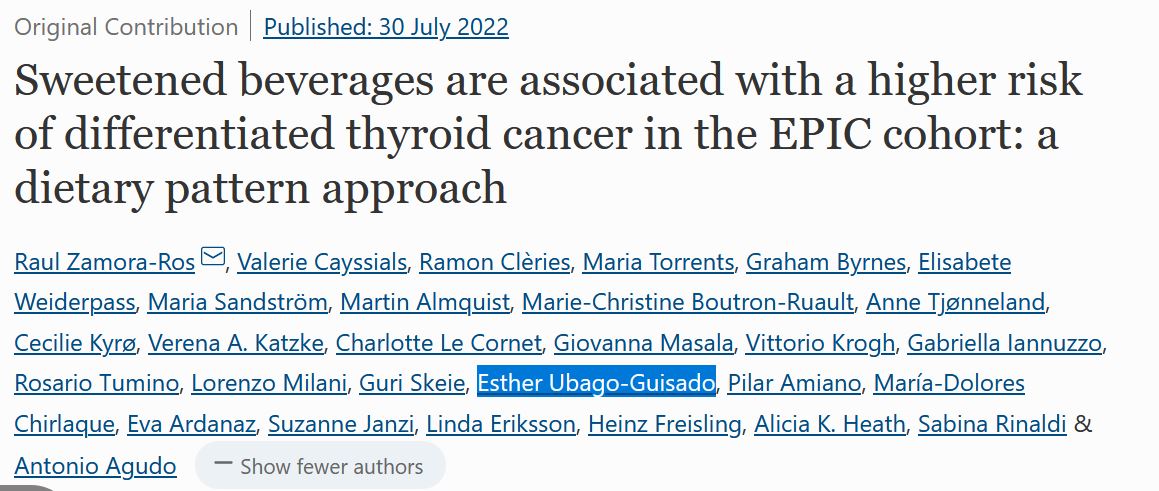Open Giovanna Masala author link
The height and width of the screenshot is (491, 1159).
pyautogui.click(x=643, y=343)
